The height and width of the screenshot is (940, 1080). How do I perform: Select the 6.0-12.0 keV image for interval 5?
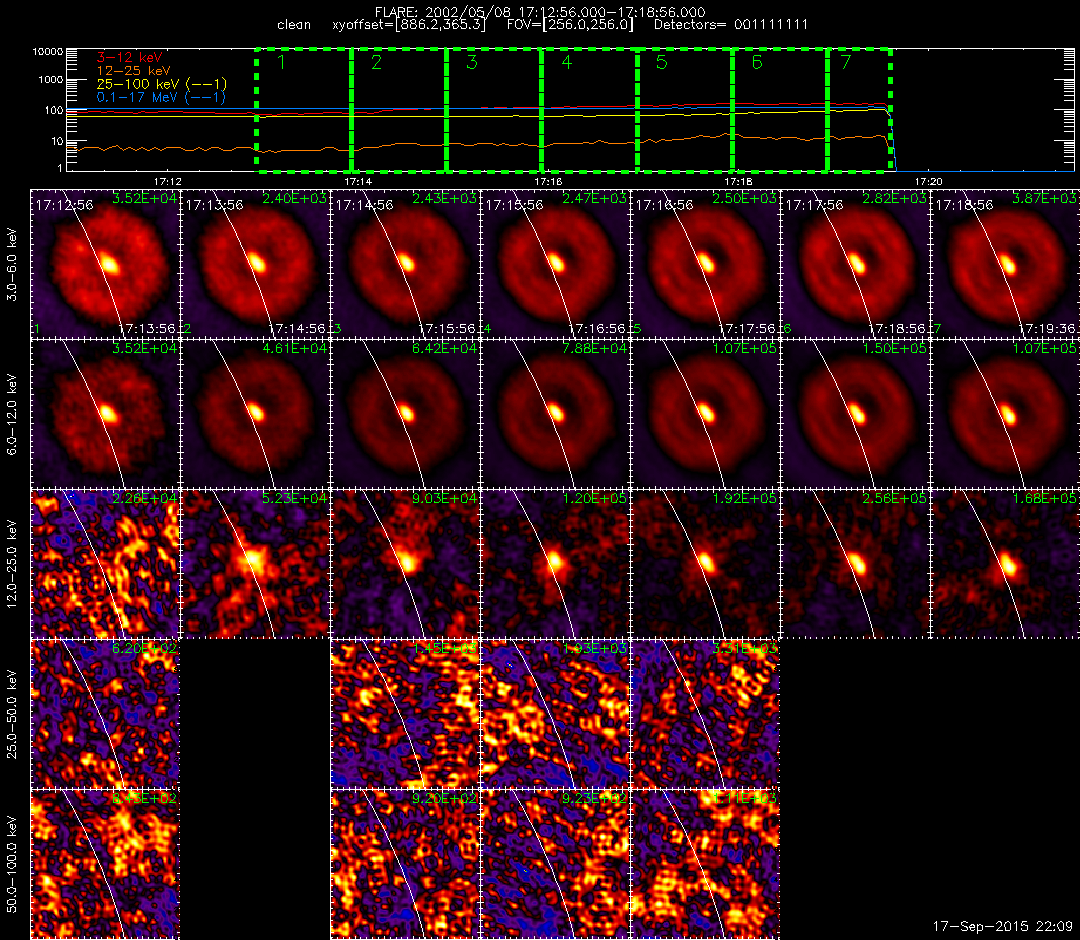706,414
